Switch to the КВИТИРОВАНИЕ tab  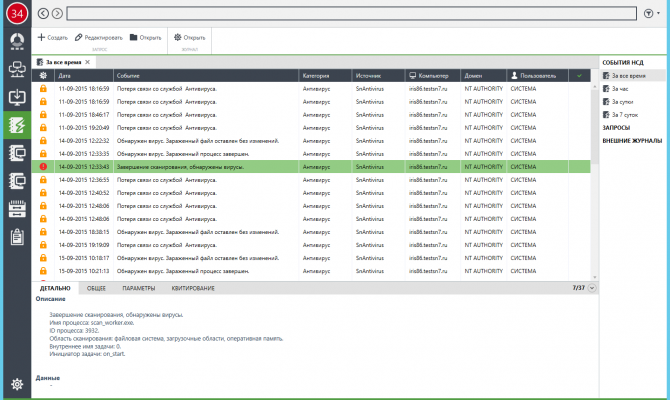point(193,288)
